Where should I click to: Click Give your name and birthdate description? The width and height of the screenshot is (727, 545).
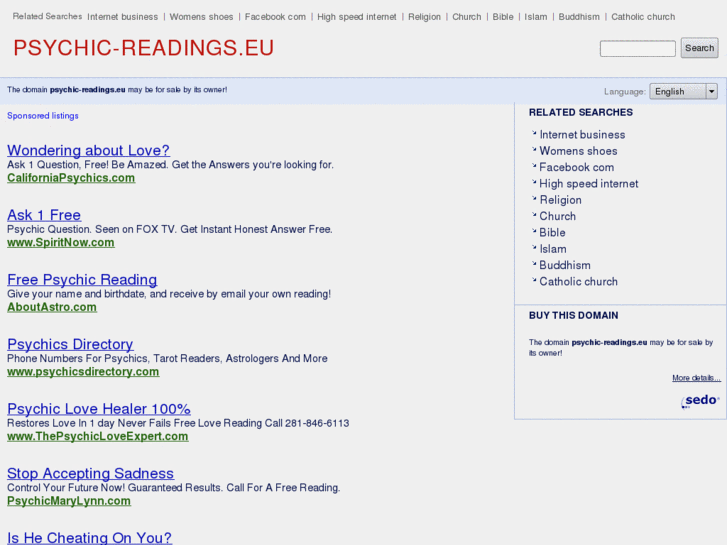click(x=169, y=294)
